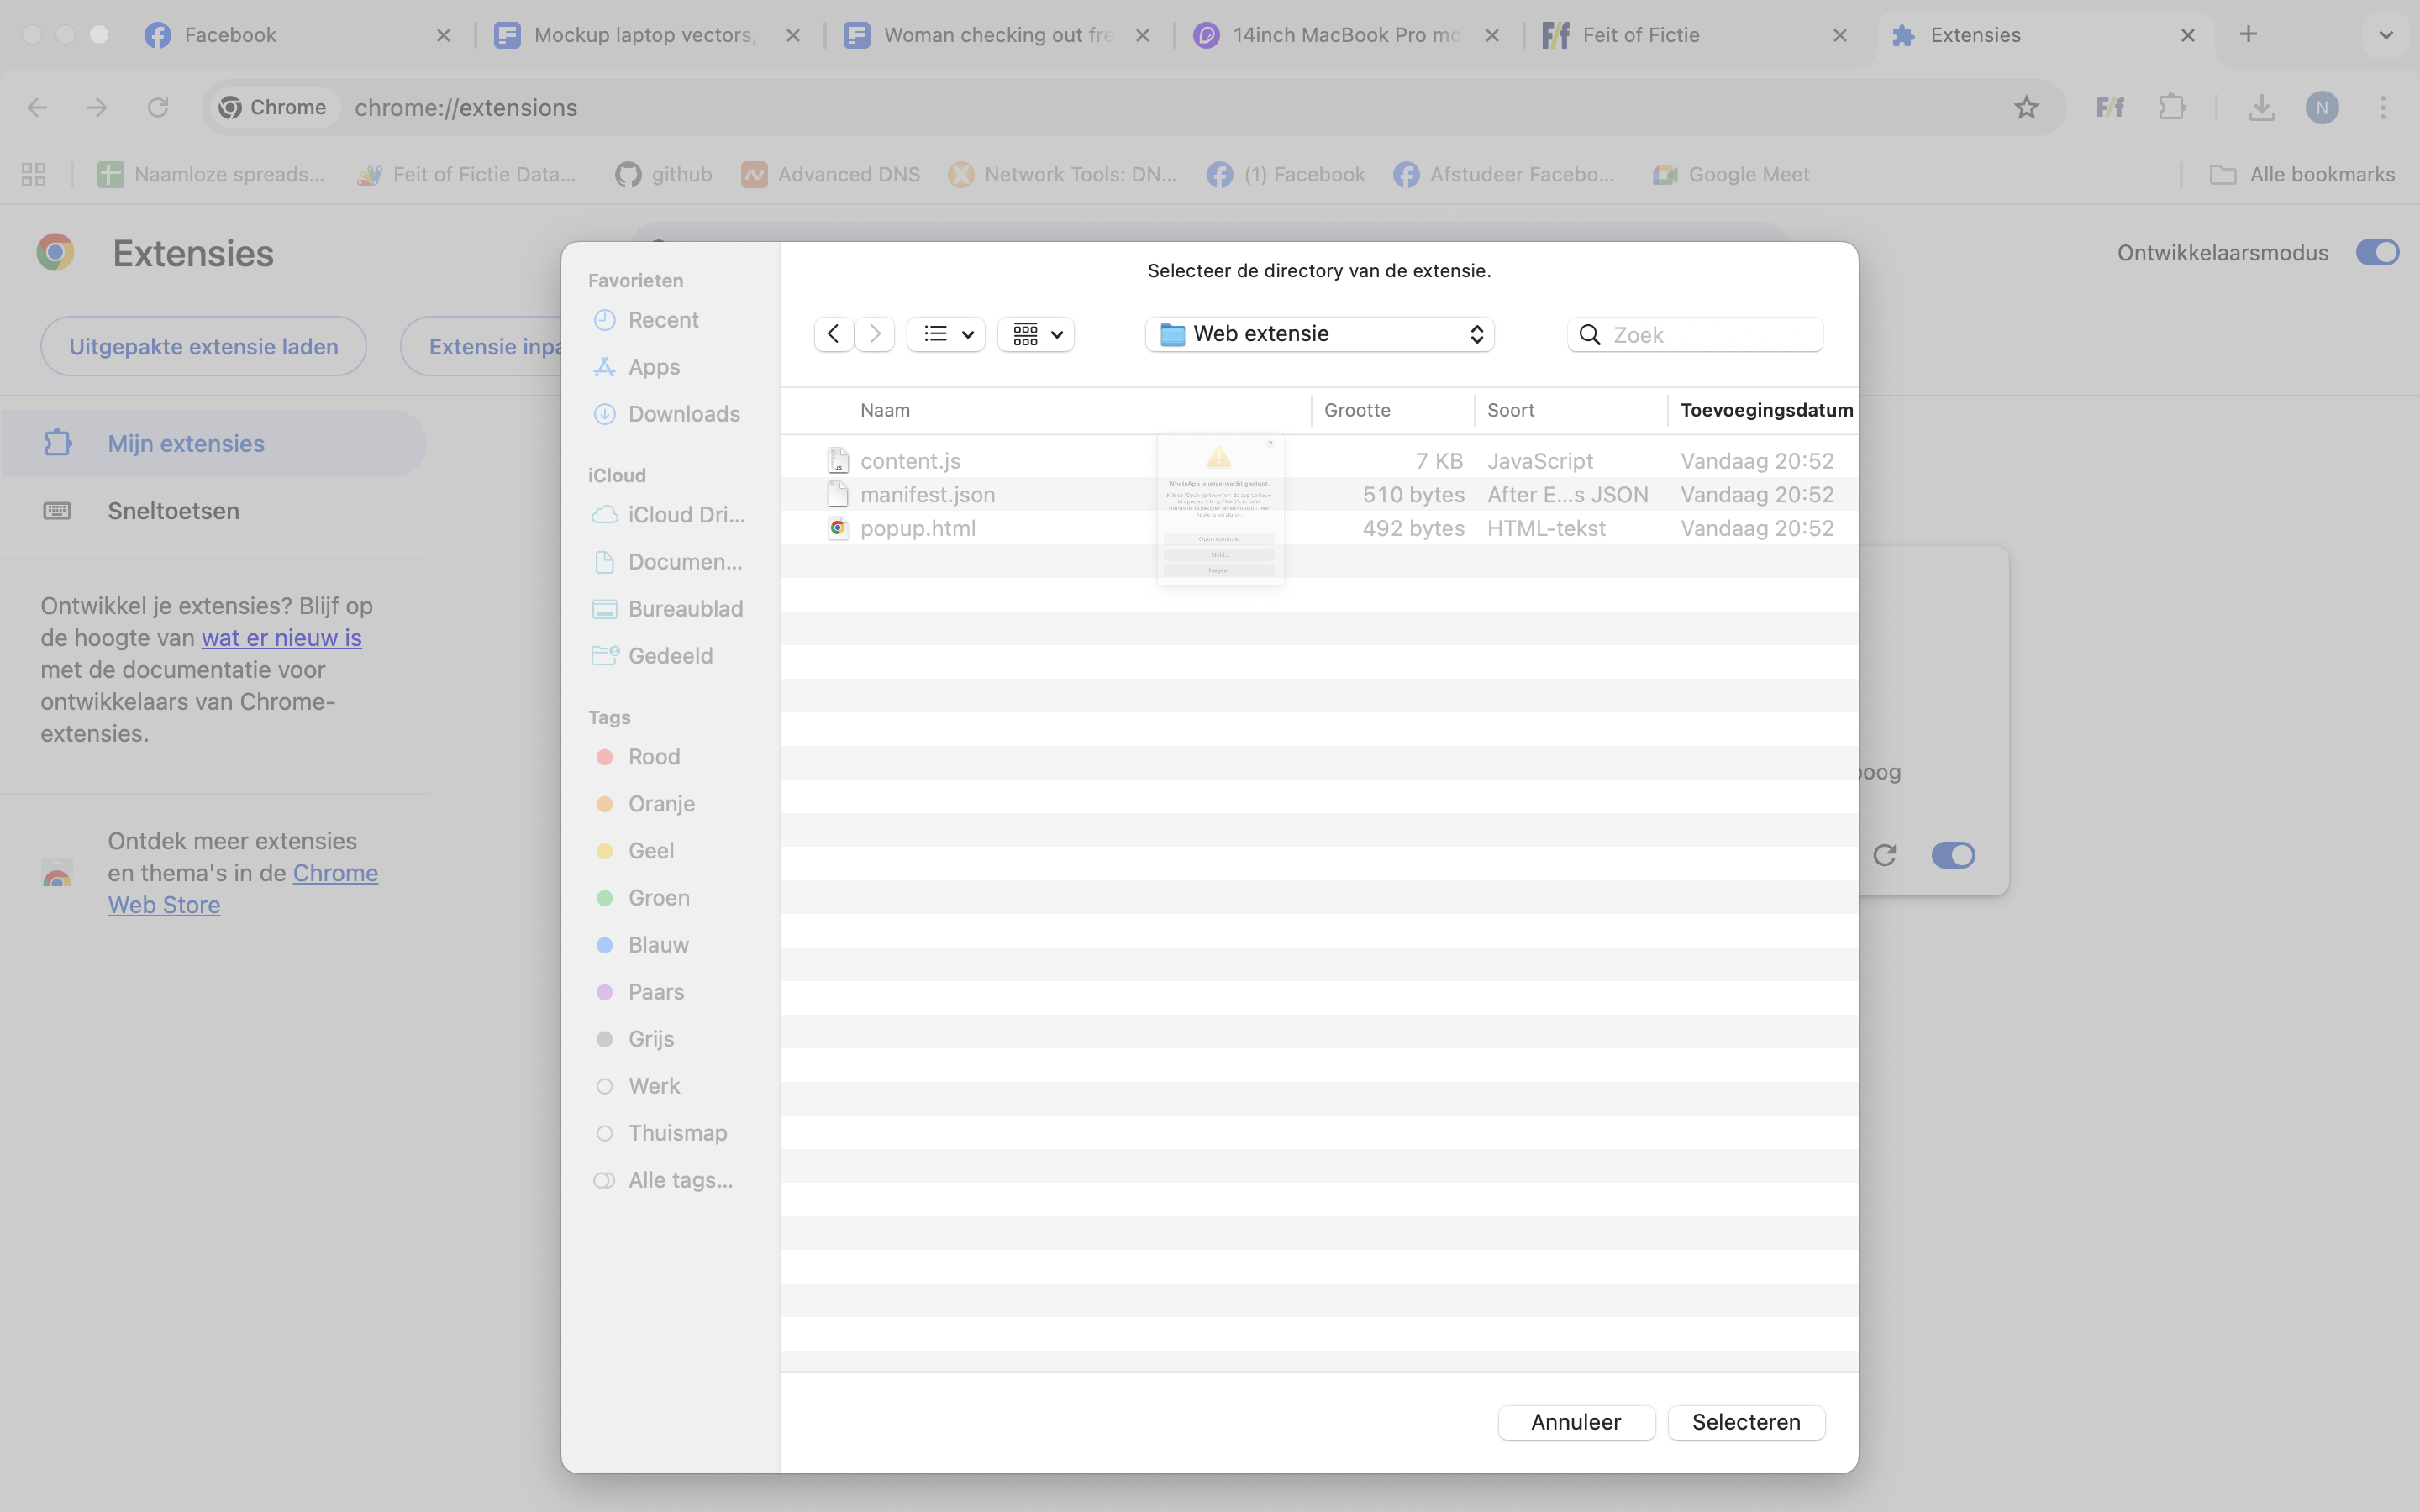This screenshot has width=2420, height=1512.
Task: Open the Feit of Fictie extension icon
Action: pos(2110,107)
